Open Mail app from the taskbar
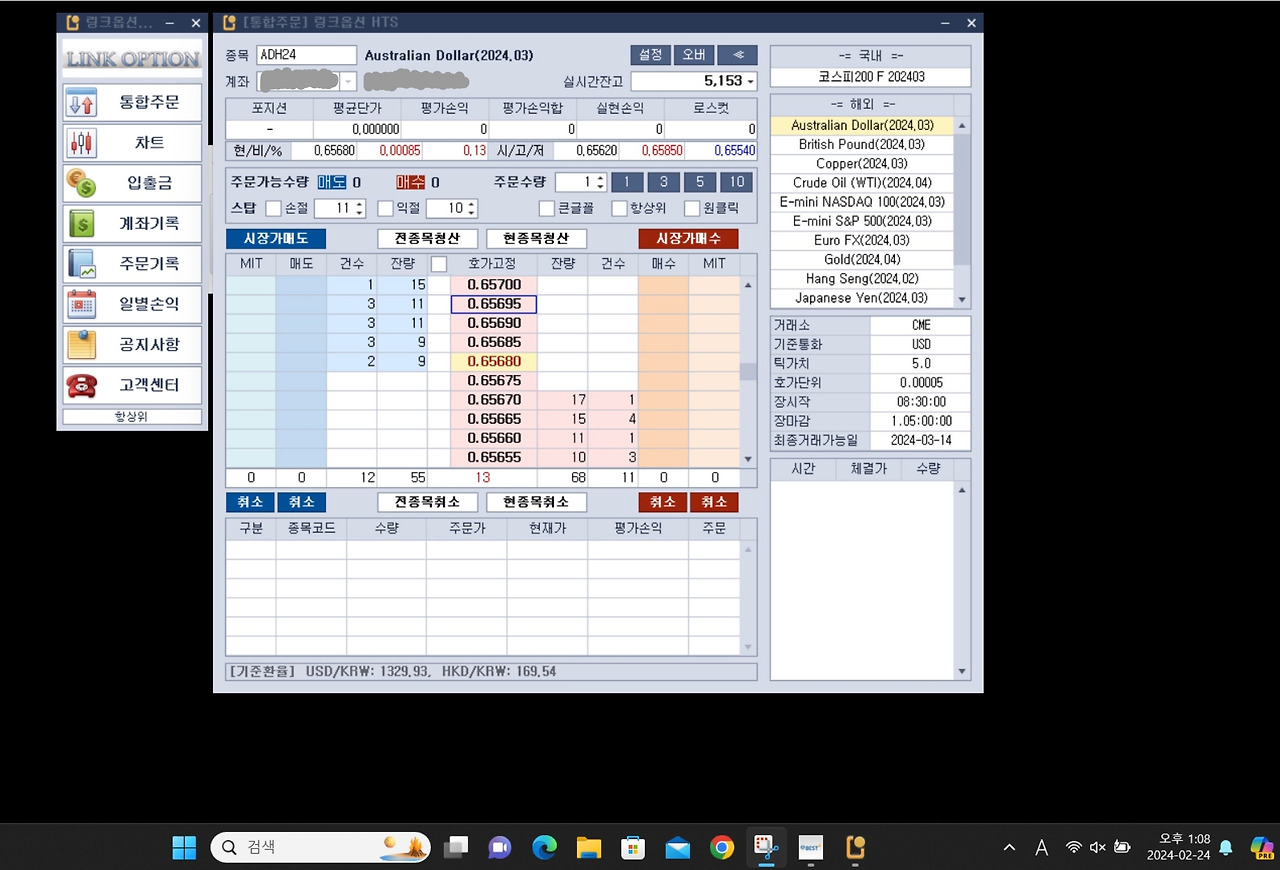 pos(677,848)
